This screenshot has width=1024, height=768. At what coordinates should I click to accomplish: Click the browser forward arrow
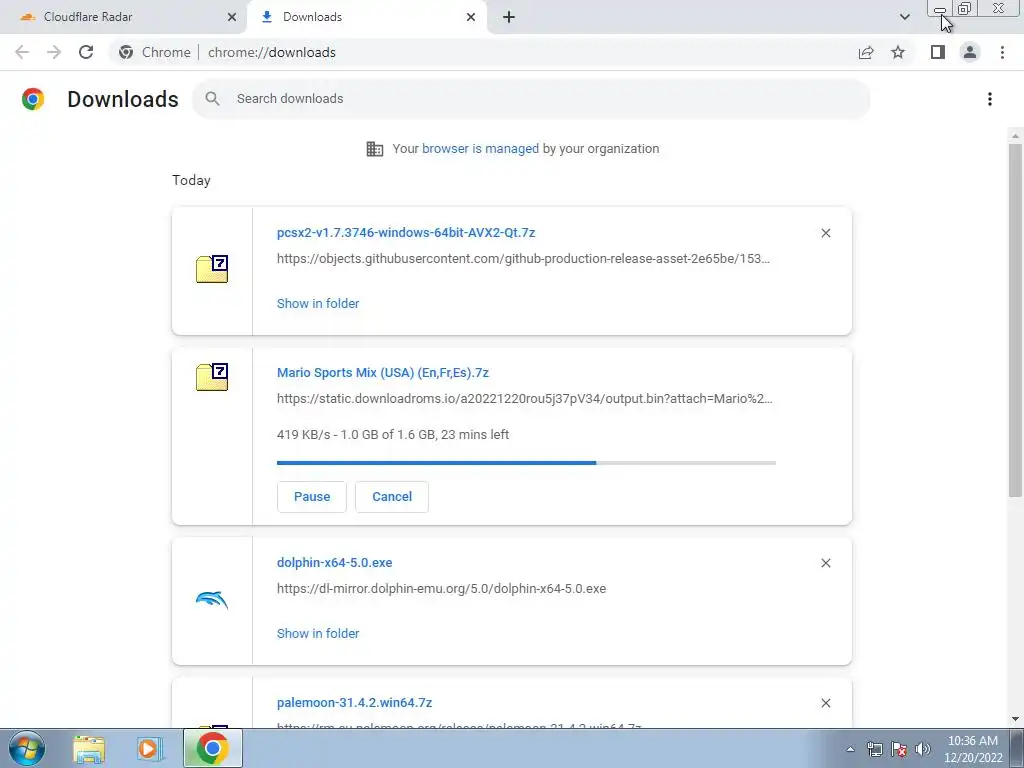[x=54, y=52]
